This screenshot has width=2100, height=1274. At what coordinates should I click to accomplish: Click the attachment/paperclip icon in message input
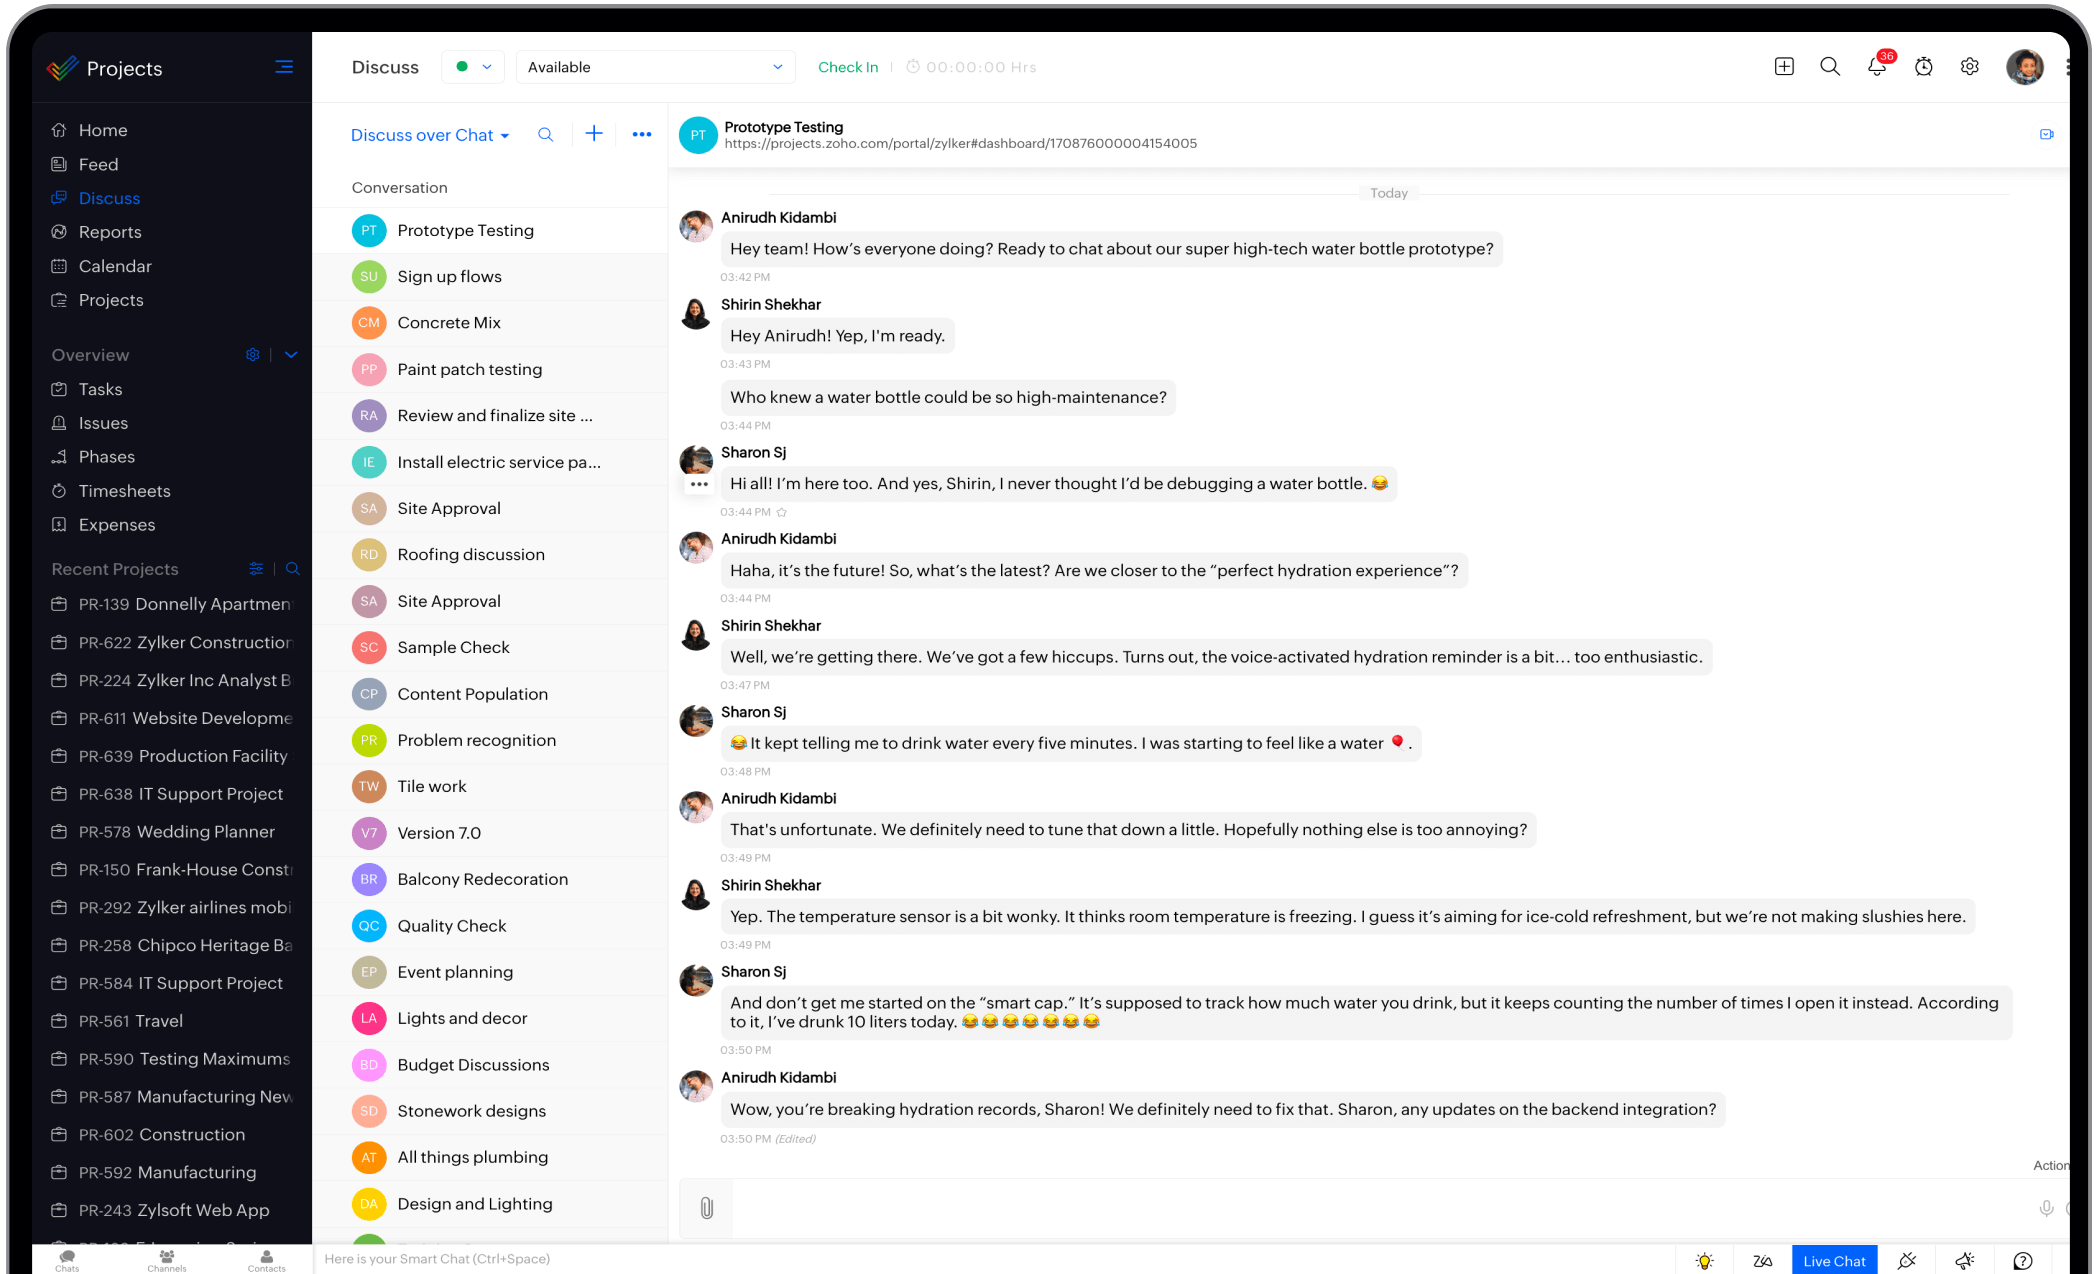click(706, 1208)
